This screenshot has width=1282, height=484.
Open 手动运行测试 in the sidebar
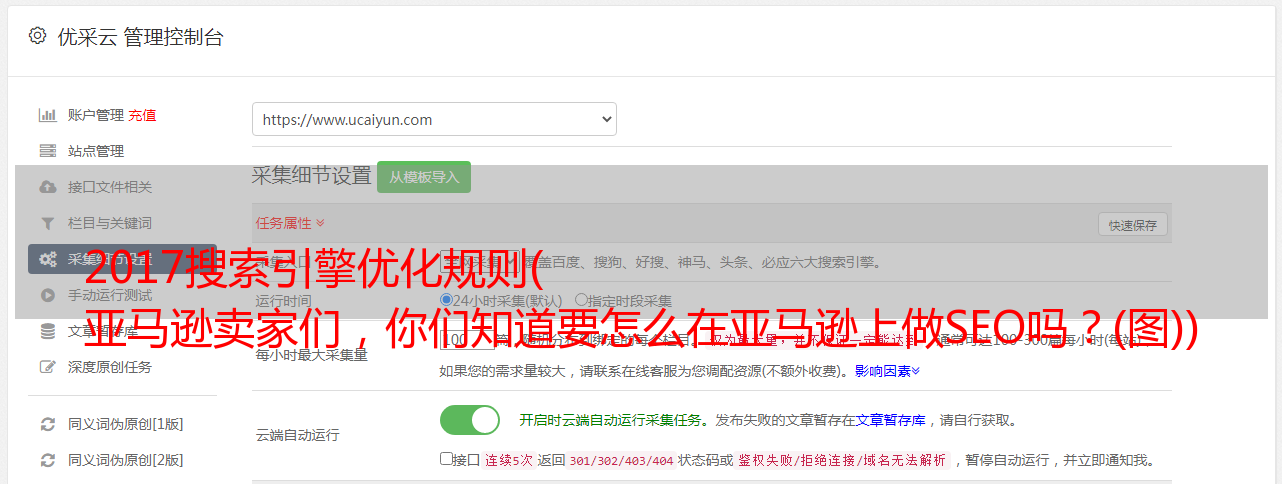click(110, 295)
